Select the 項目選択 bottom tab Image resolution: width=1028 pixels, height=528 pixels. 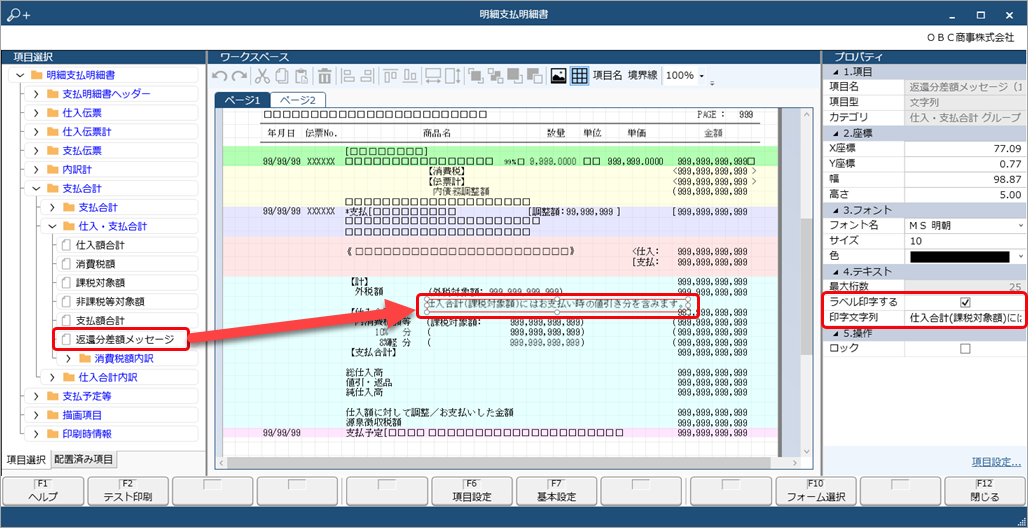[26, 459]
